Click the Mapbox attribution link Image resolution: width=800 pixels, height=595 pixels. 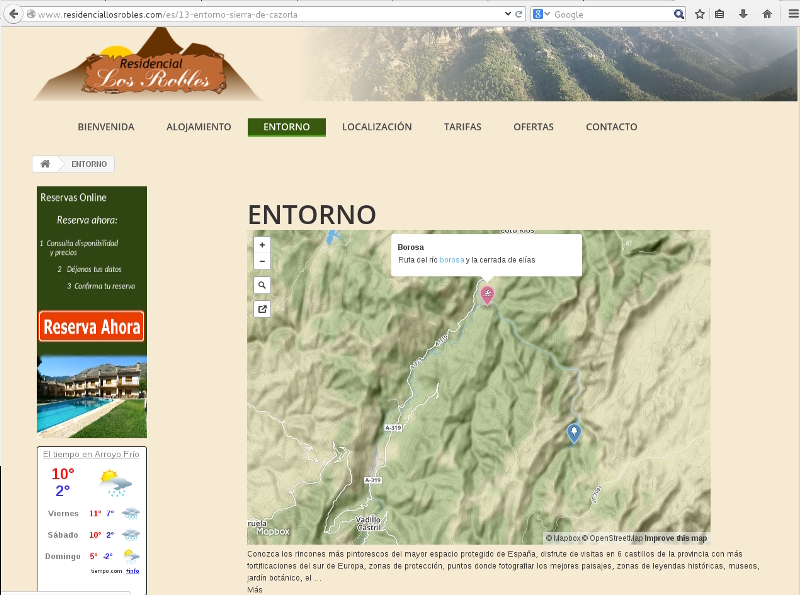point(563,538)
